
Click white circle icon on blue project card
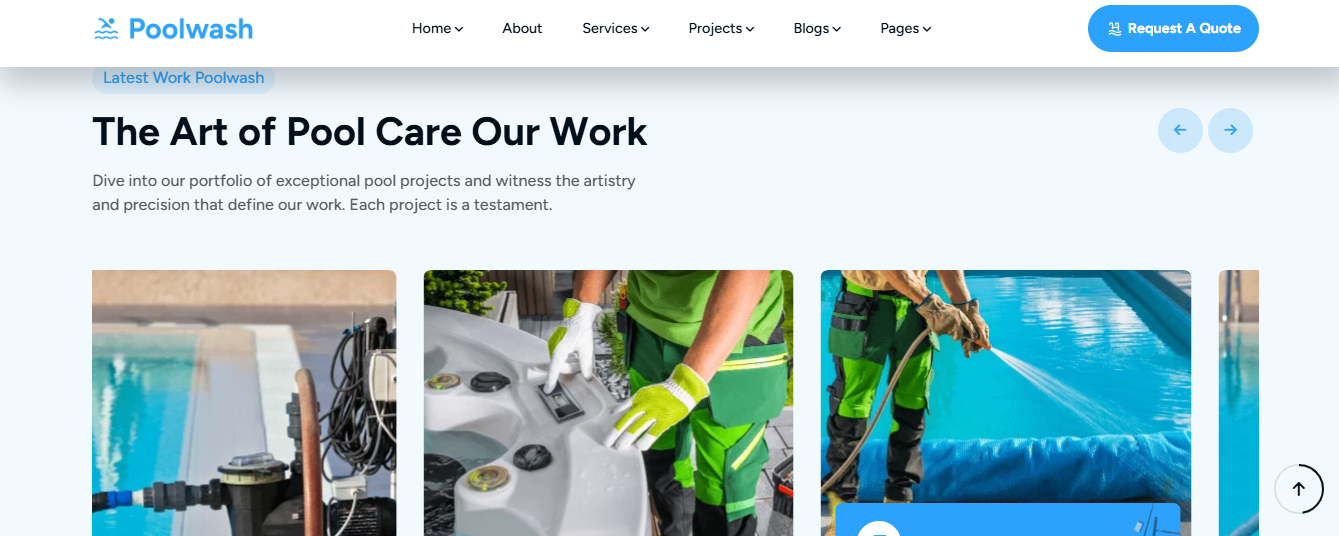(879, 529)
